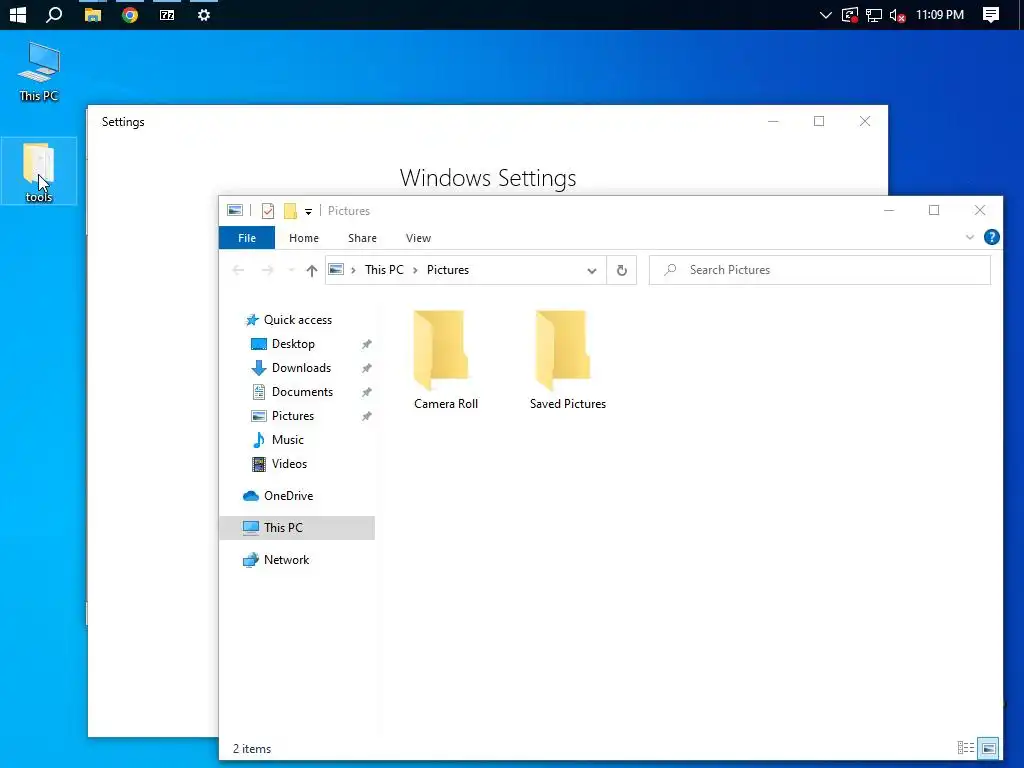Open the View ribbon tab
Screen dimensions: 1024x768
(418, 238)
